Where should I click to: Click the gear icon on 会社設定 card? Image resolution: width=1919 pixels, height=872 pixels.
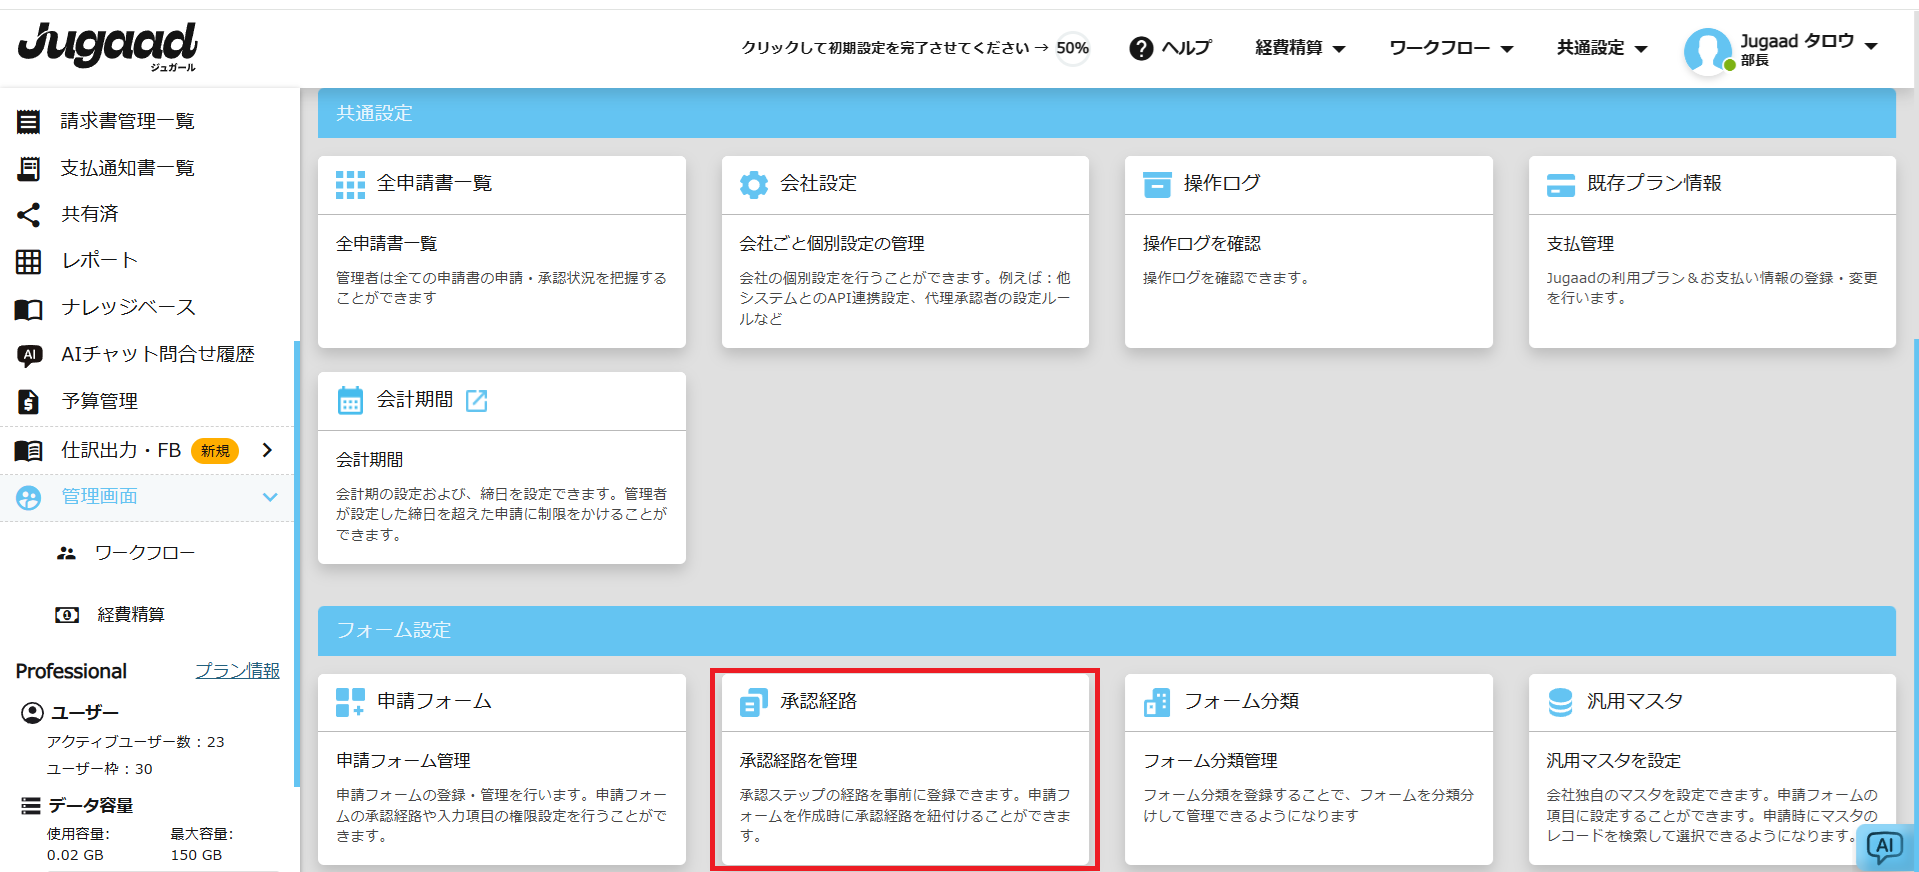pos(753,184)
